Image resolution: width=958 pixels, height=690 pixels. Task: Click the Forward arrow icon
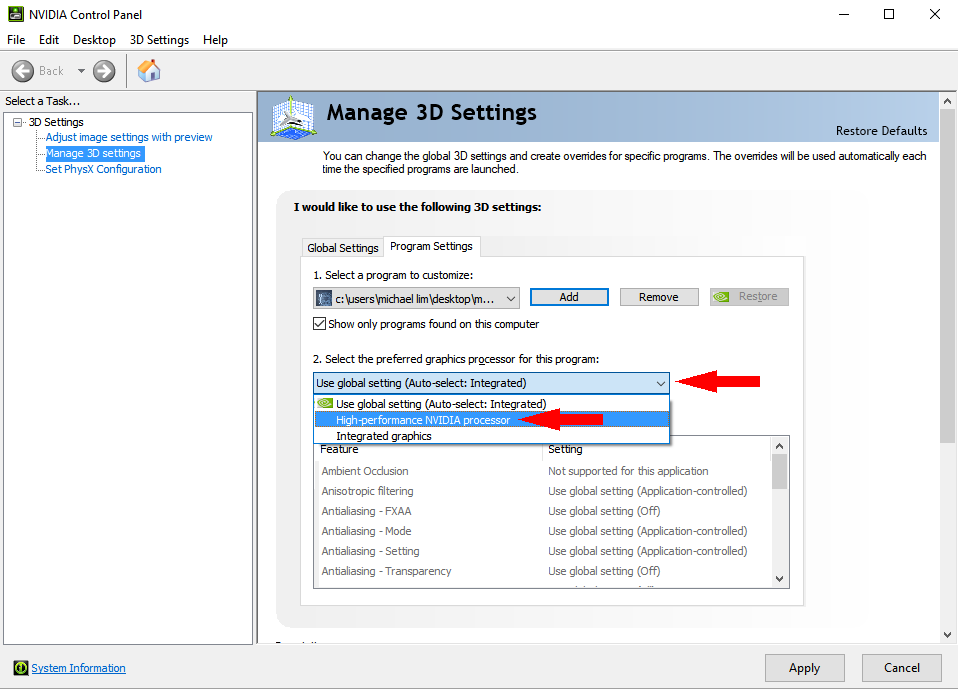point(104,71)
